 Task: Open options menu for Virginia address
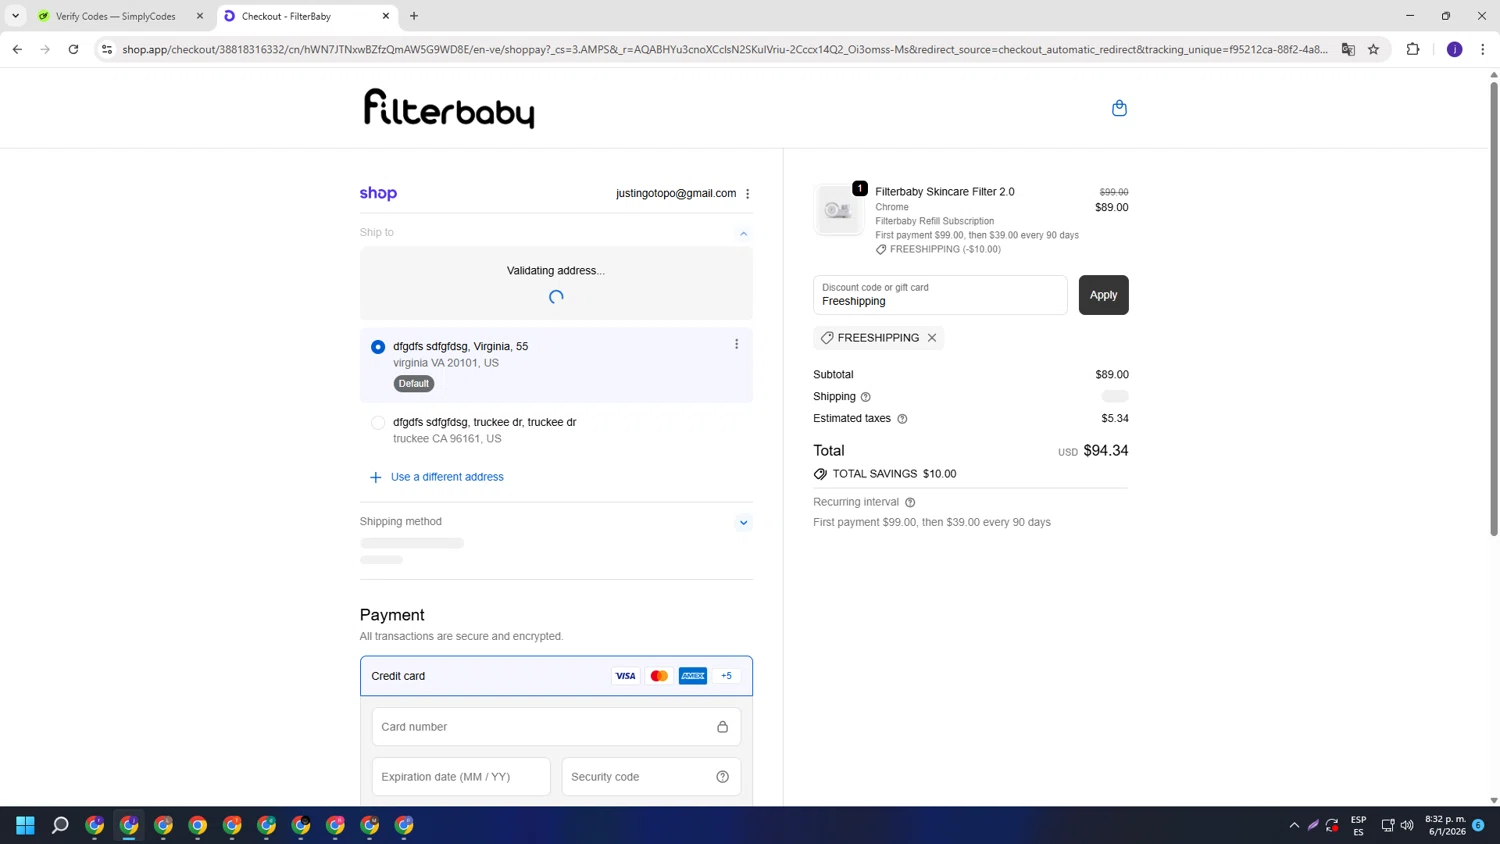[737, 344]
